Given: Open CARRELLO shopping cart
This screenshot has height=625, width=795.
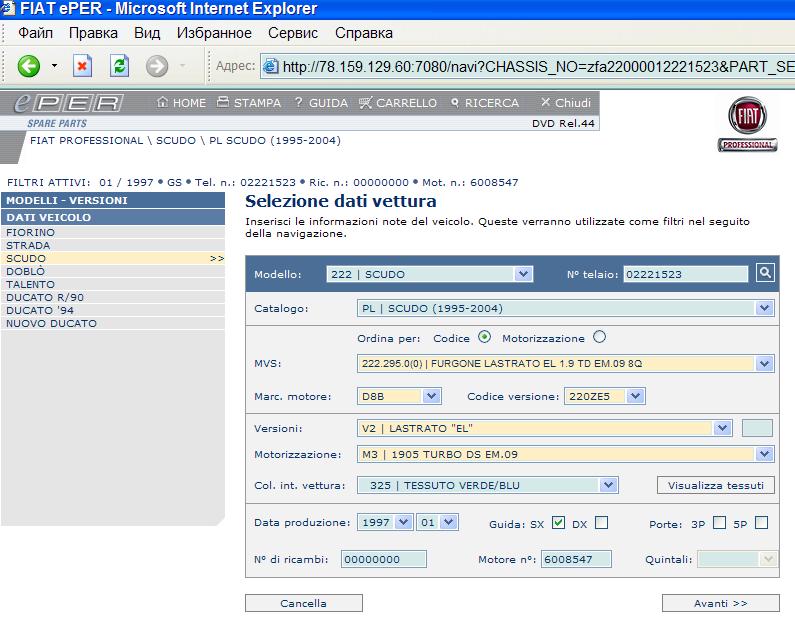Looking at the screenshot, I should point(397,103).
